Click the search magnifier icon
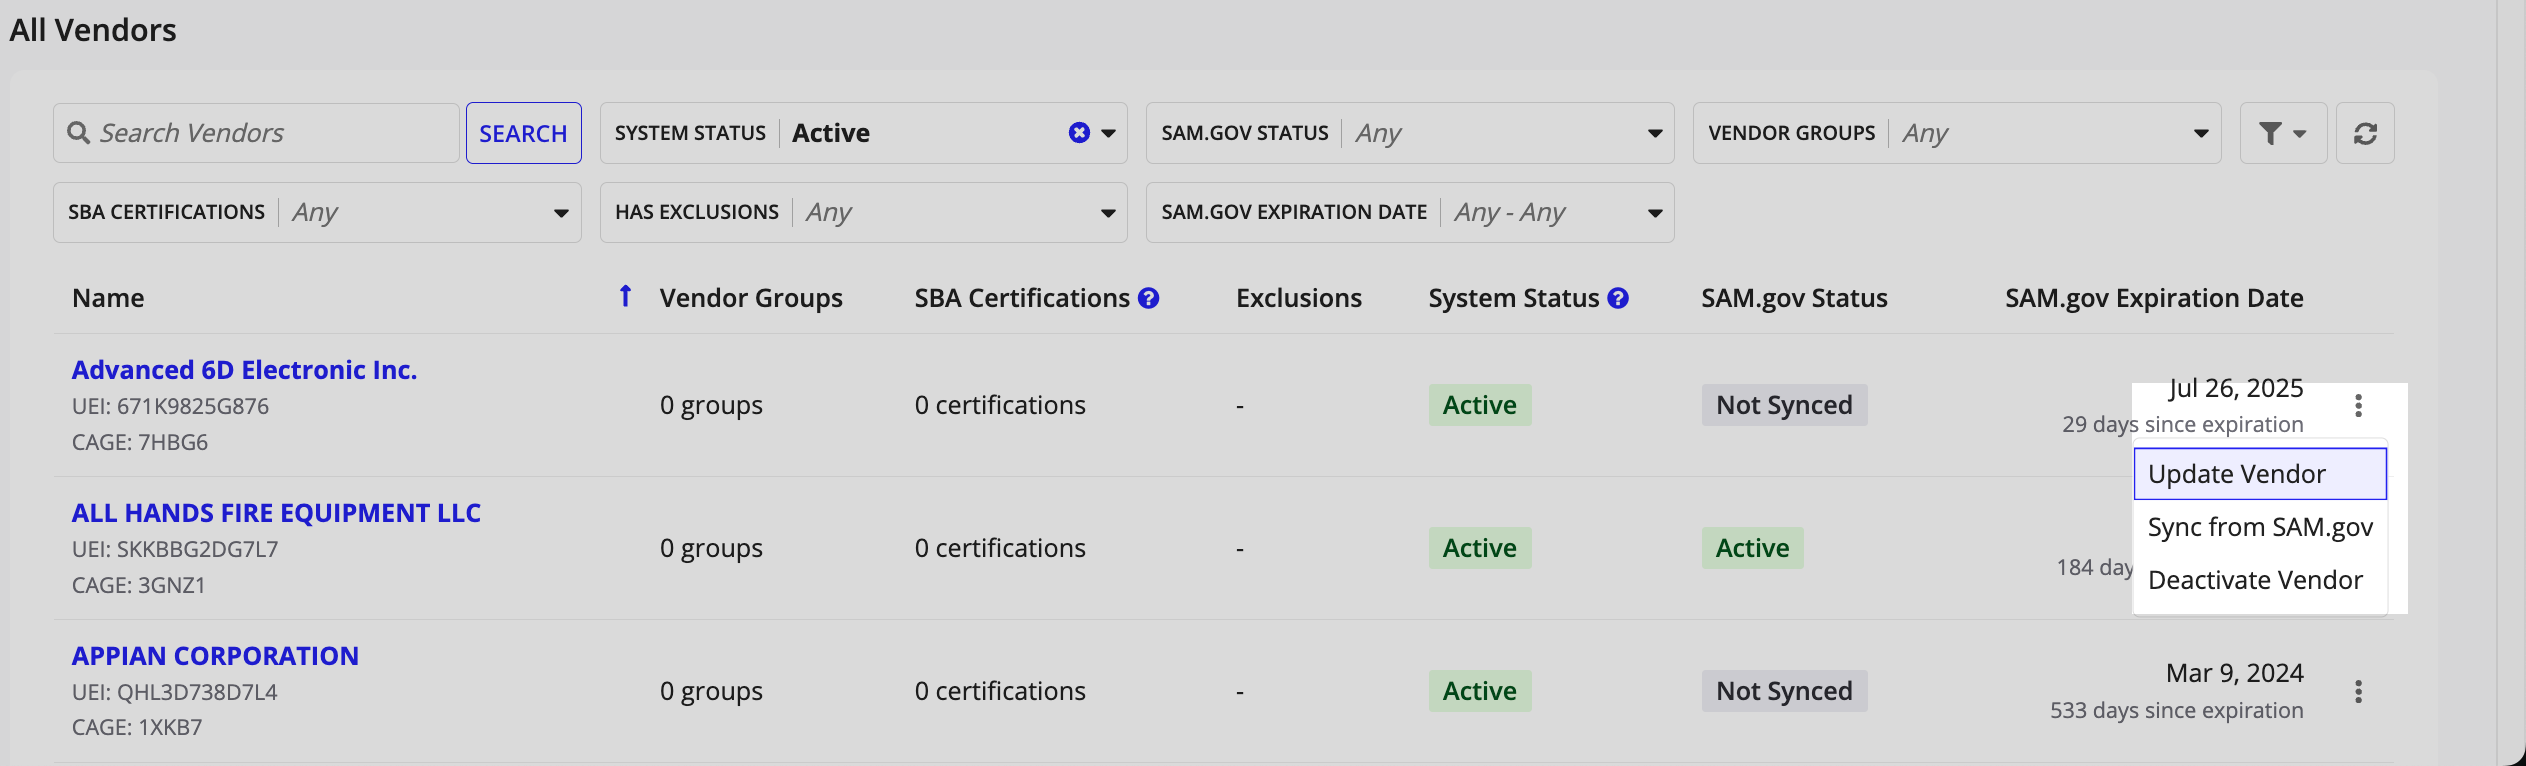Image resolution: width=2526 pixels, height=766 pixels. 78,133
